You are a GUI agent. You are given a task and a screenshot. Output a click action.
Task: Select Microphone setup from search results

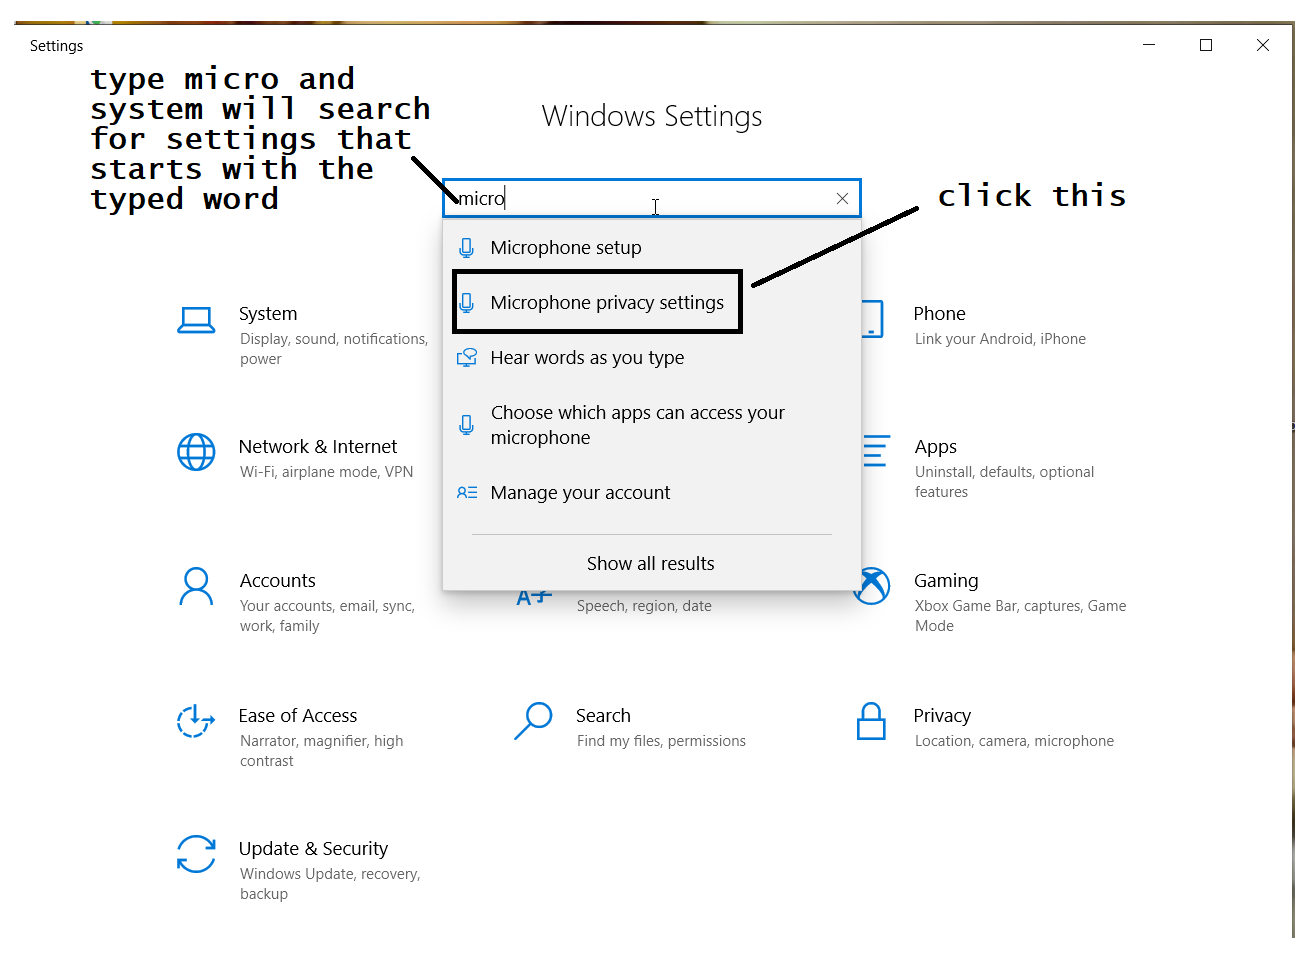(565, 247)
